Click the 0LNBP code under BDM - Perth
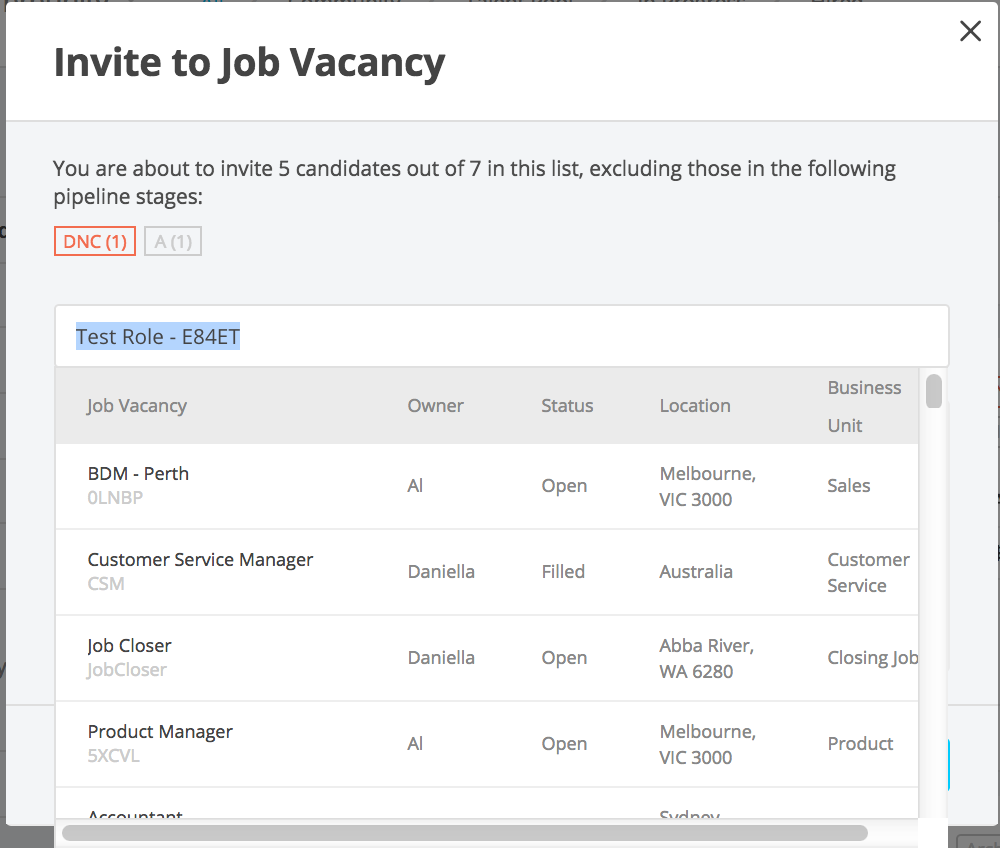1000x848 pixels. pyautogui.click(x=115, y=497)
